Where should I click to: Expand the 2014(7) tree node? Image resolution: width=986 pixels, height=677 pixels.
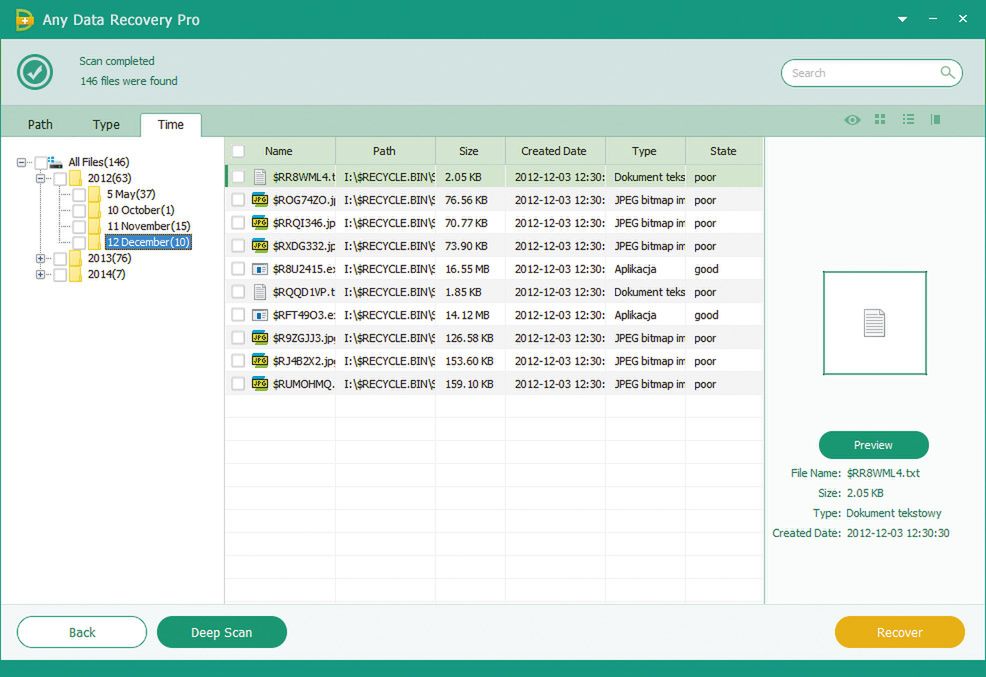point(41,274)
